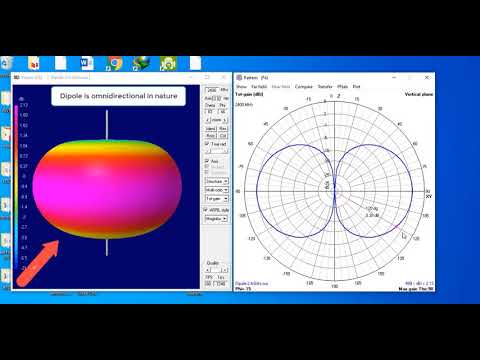Click the Quality scrollbar left arrow
The height and width of the screenshot is (360, 480).
[207, 270]
